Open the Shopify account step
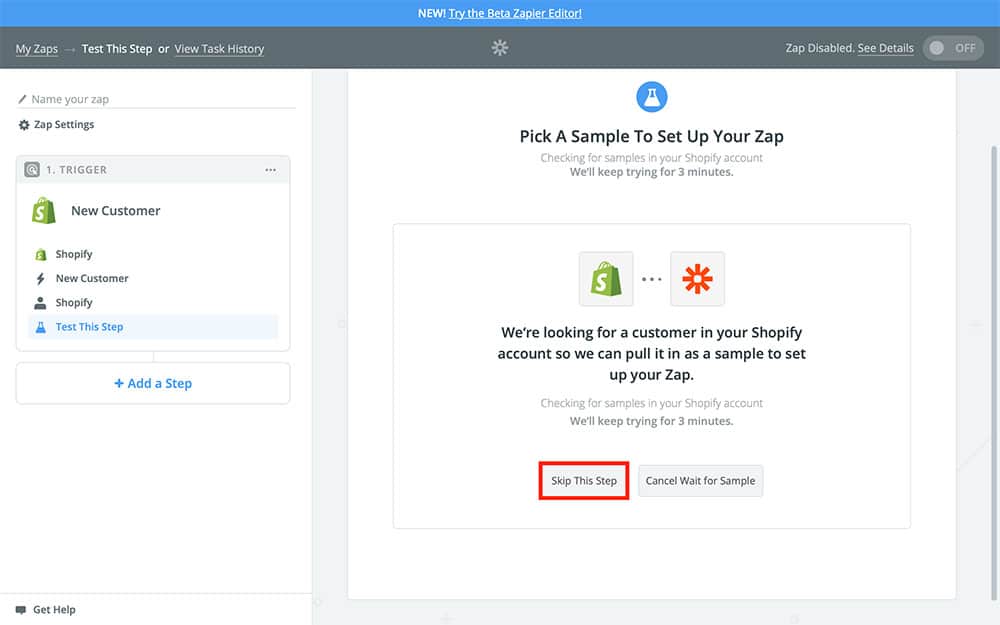1000x625 pixels. 74,302
